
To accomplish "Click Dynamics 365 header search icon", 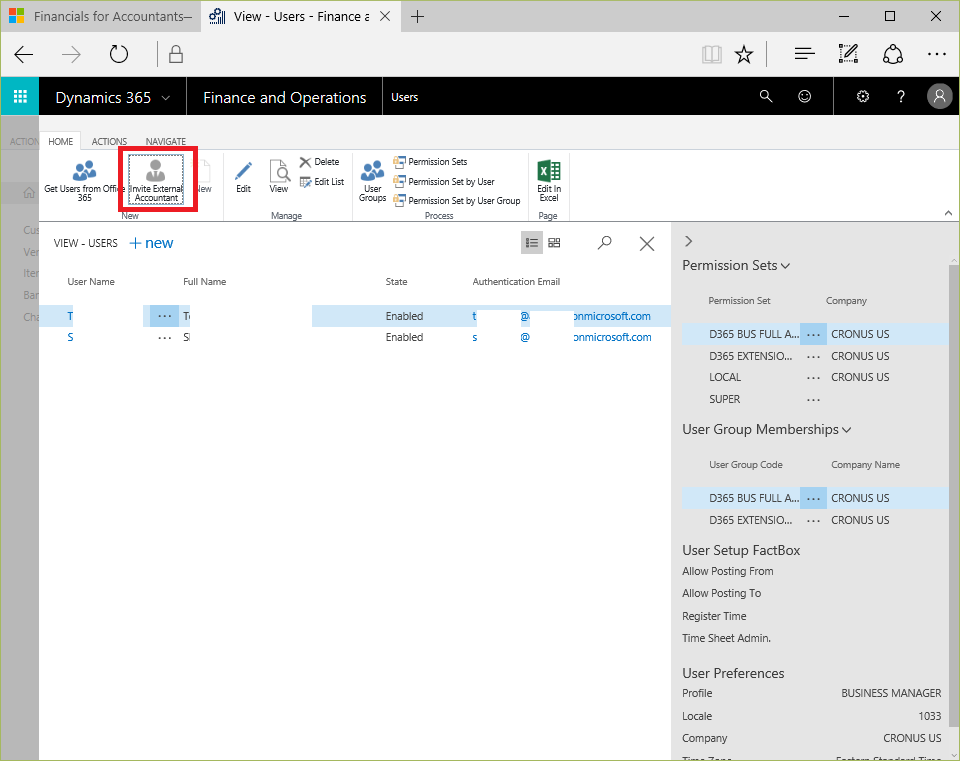I will [x=766, y=96].
